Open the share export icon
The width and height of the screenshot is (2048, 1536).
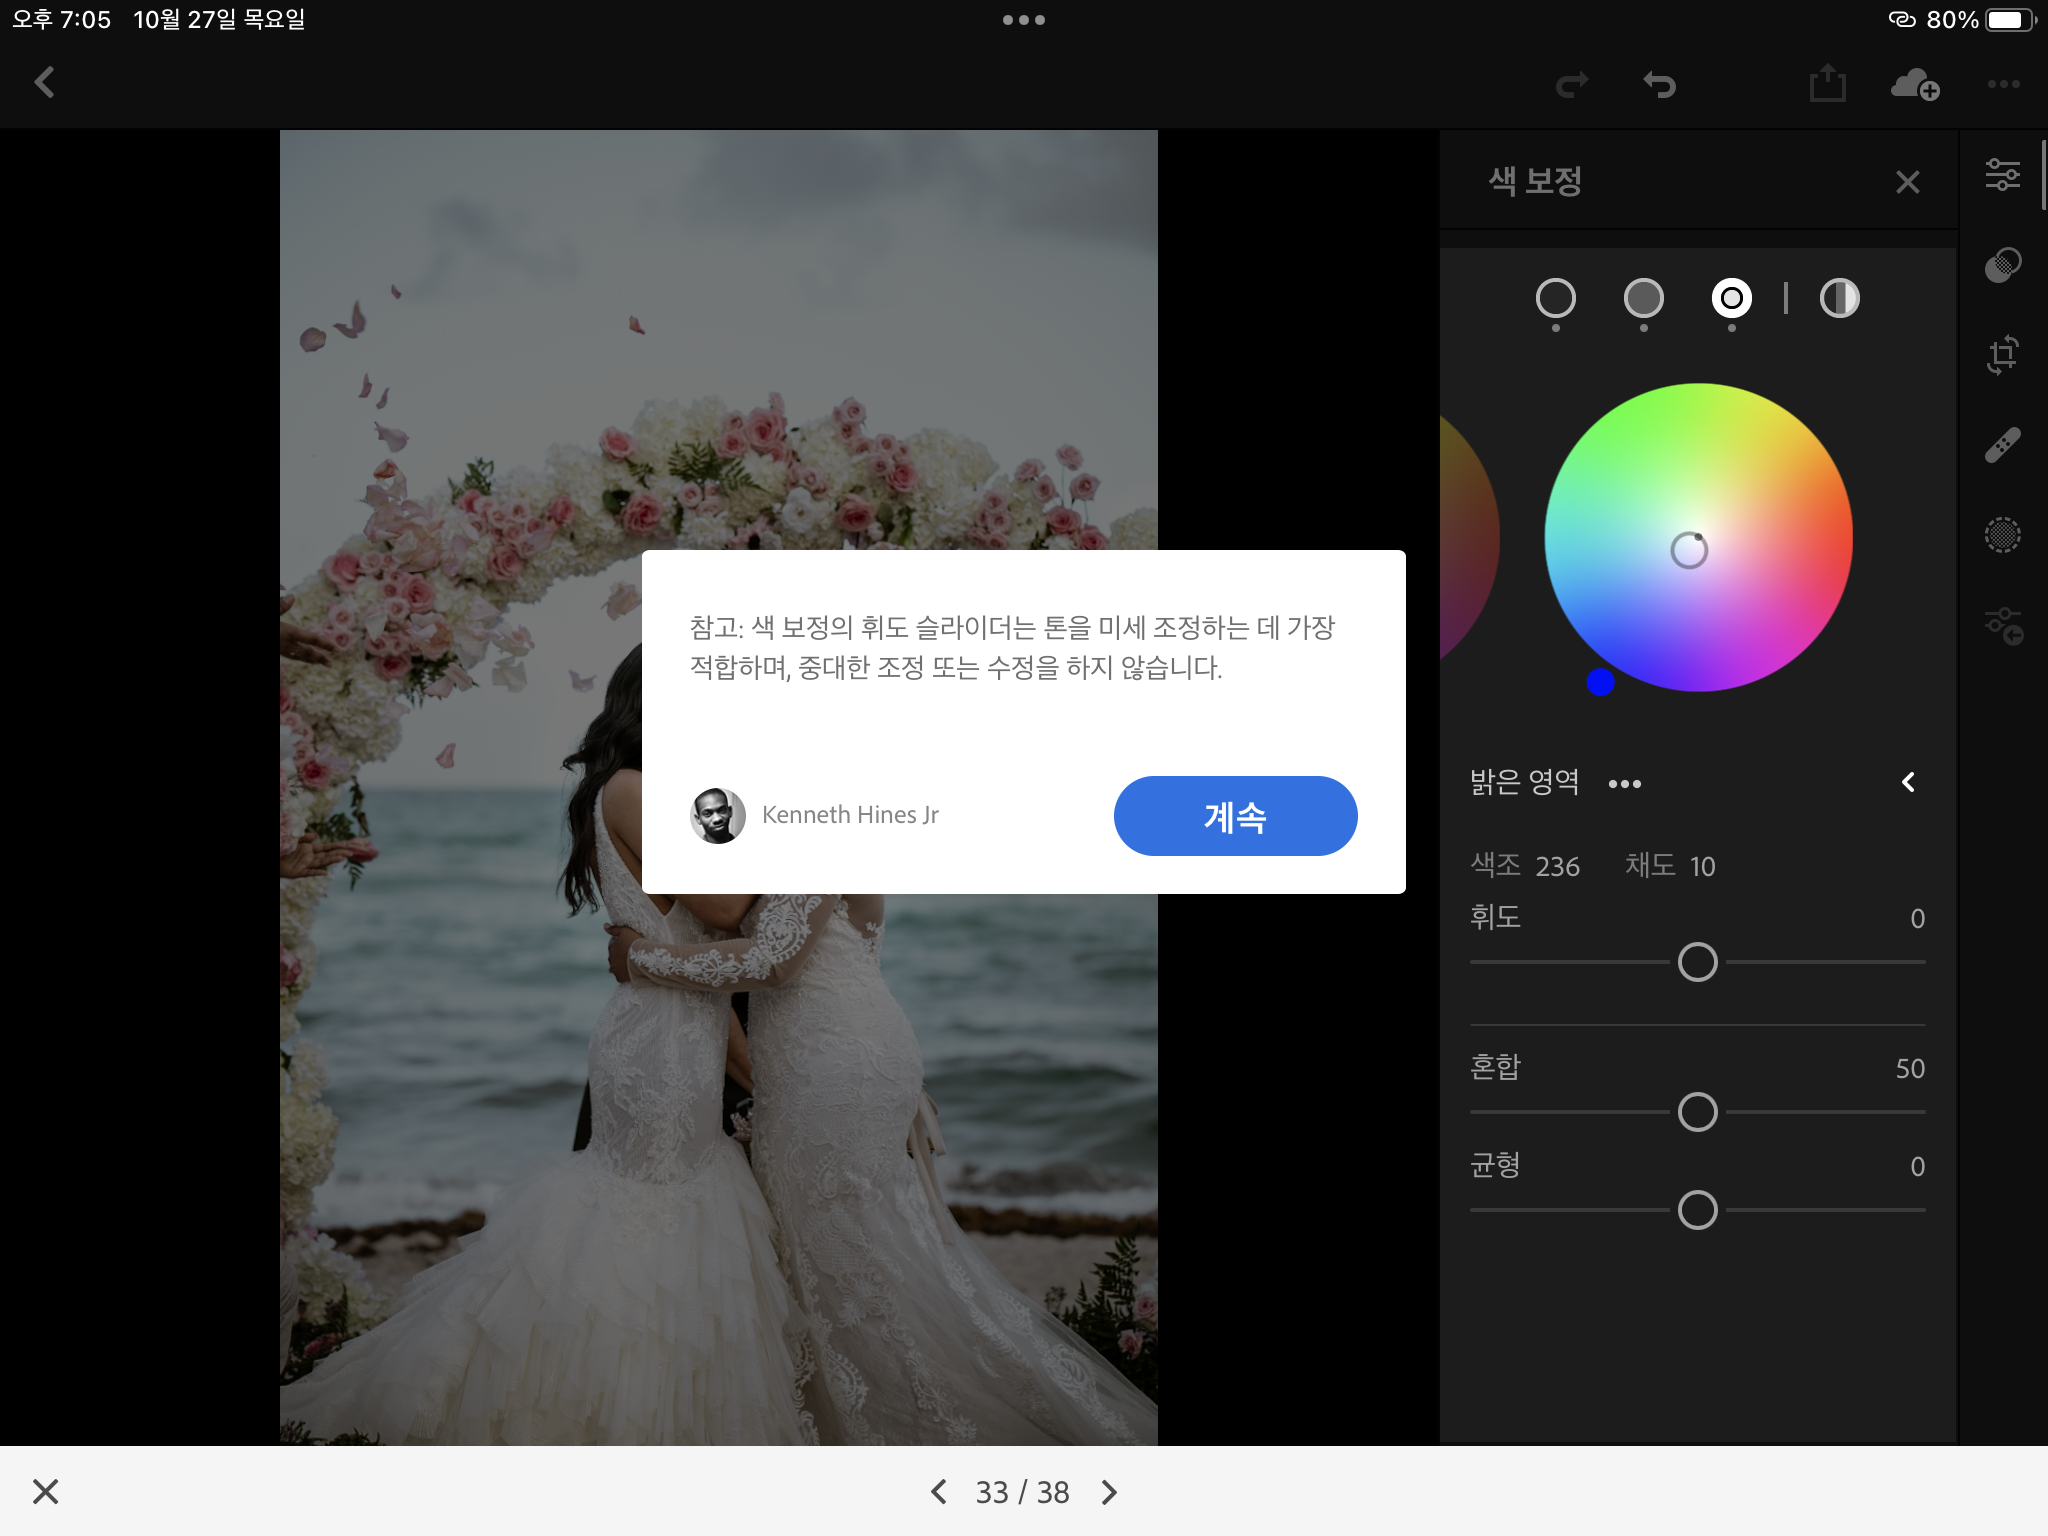click(1827, 84)
